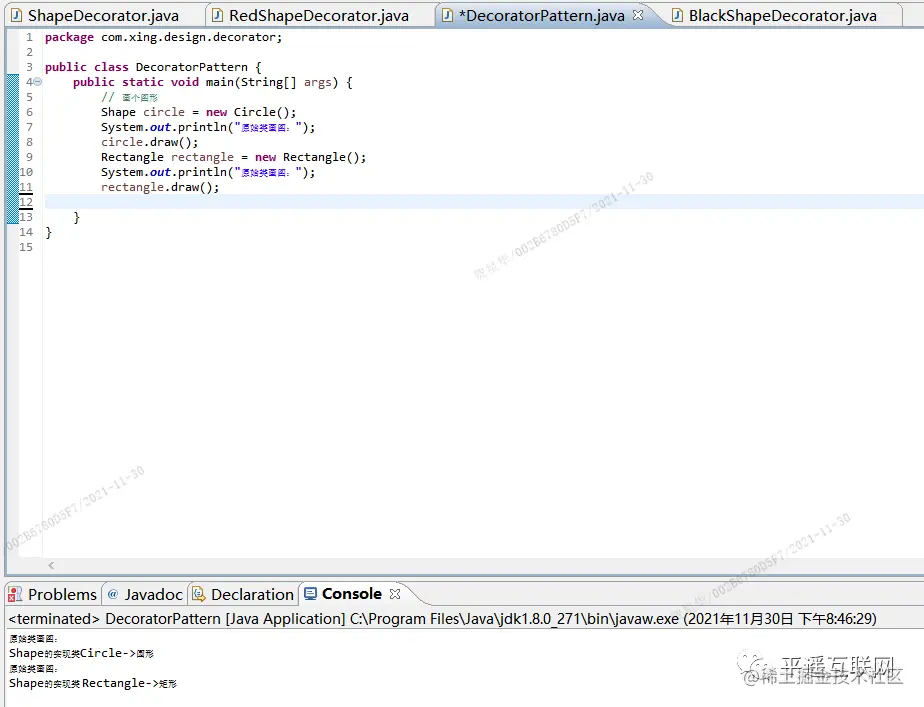This screenshot has height=707, width=924.
Task: Click the console output line containing Circle
Action: point(81,653)
